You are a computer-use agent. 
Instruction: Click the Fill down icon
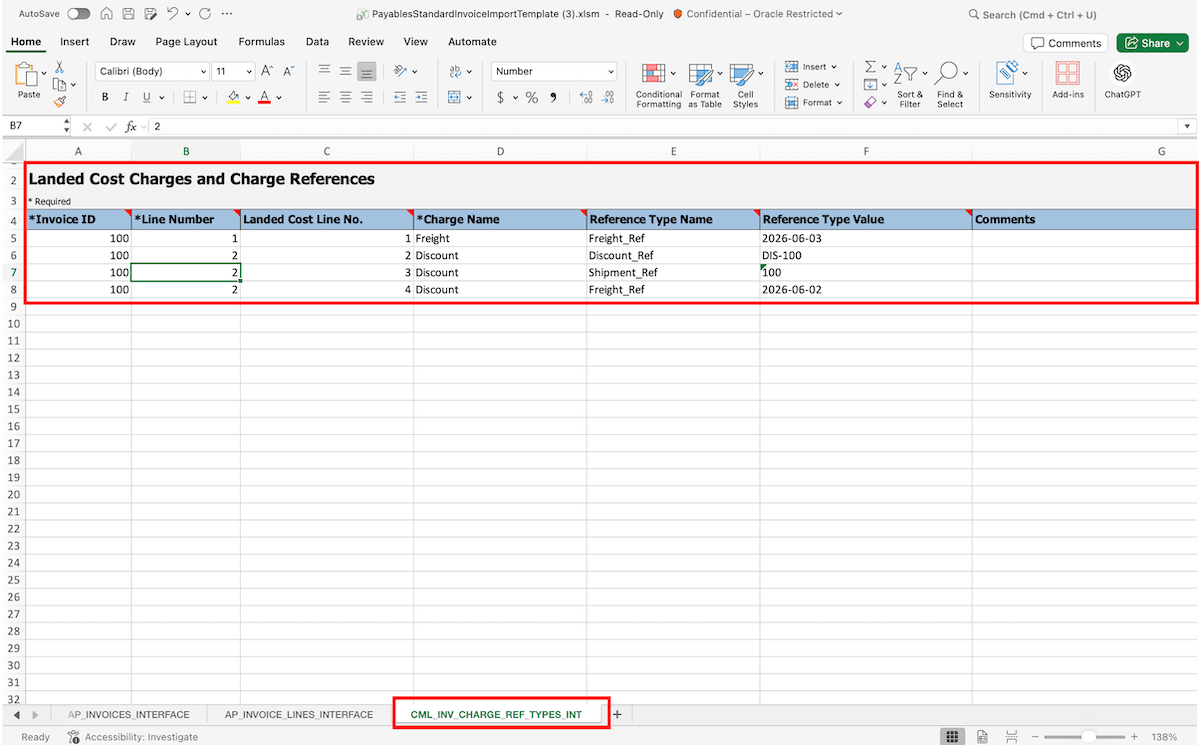point(870,84)
